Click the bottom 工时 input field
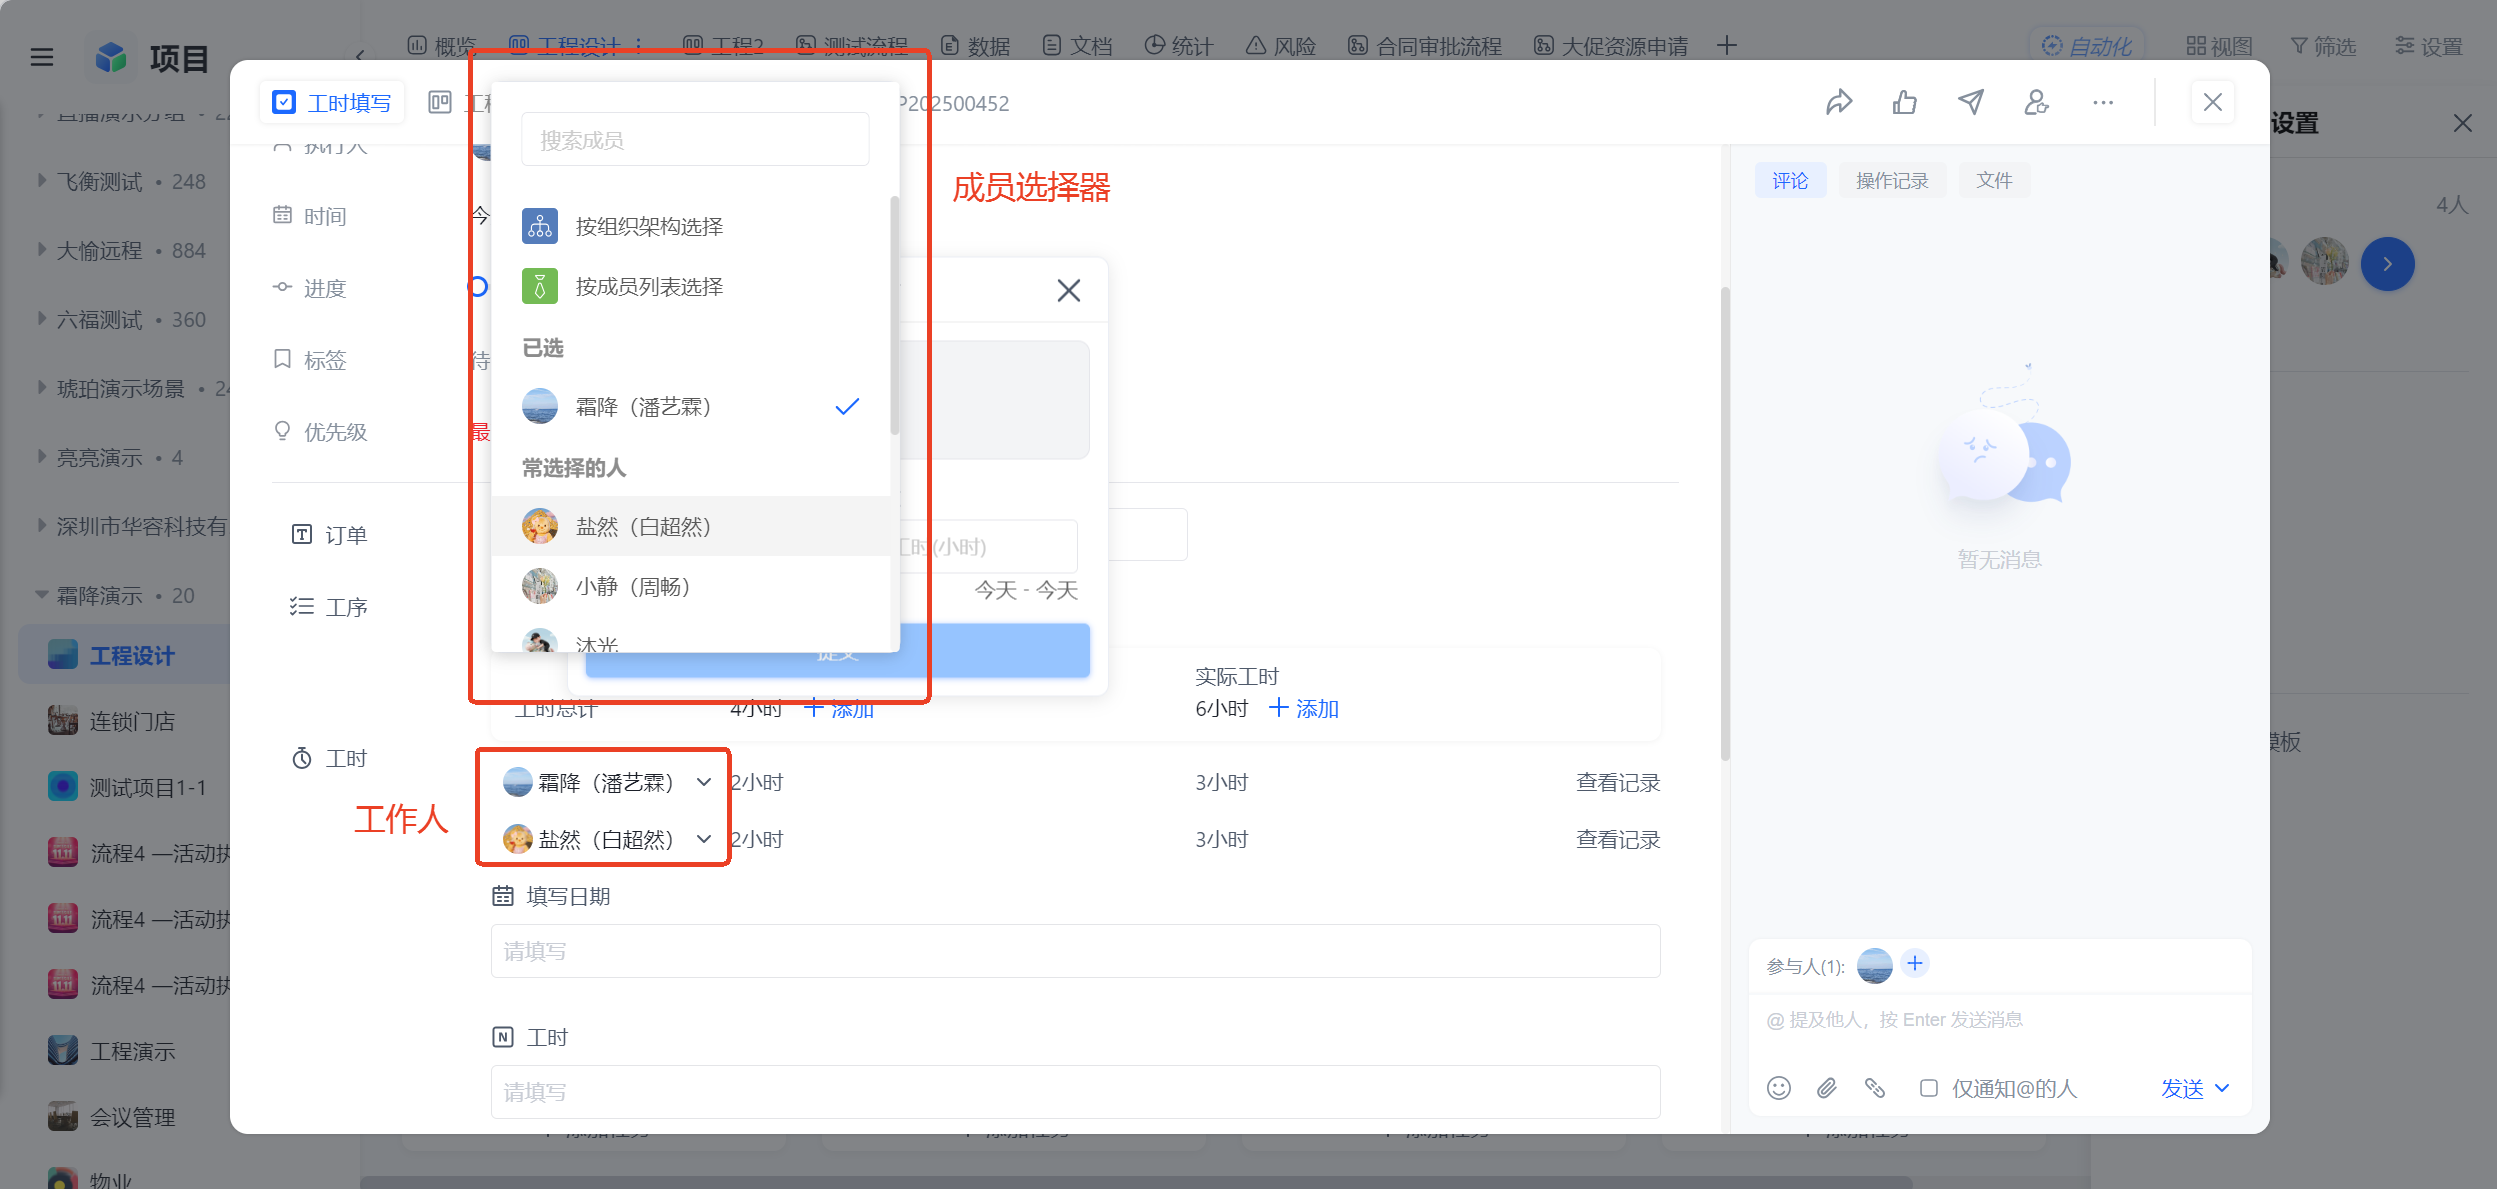 [1075, 1092]
